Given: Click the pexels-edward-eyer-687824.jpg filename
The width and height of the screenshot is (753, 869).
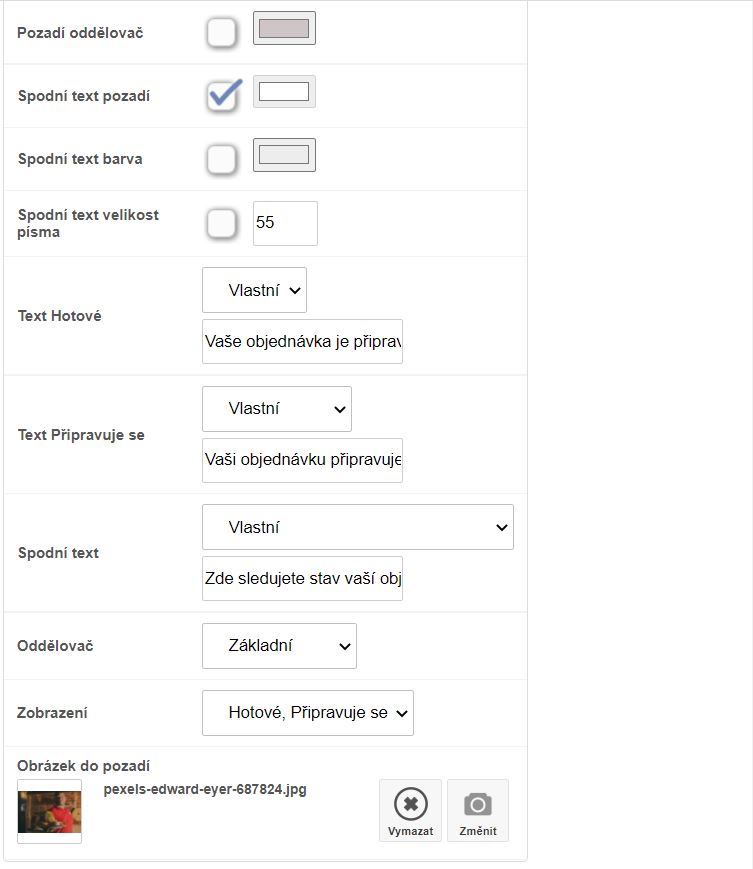Looking at the screenshot, I should (x=205, y=789).
